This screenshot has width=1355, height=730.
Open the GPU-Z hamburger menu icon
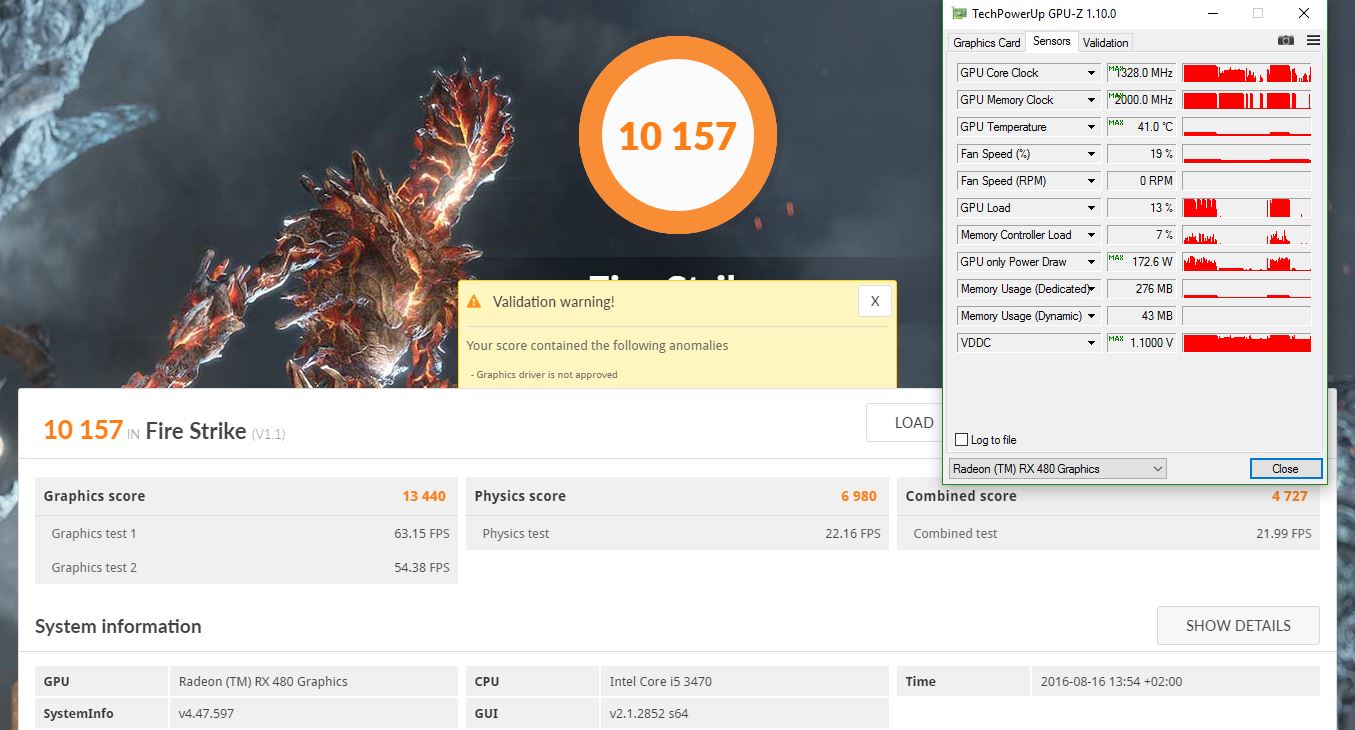[x=1313, y=41]
